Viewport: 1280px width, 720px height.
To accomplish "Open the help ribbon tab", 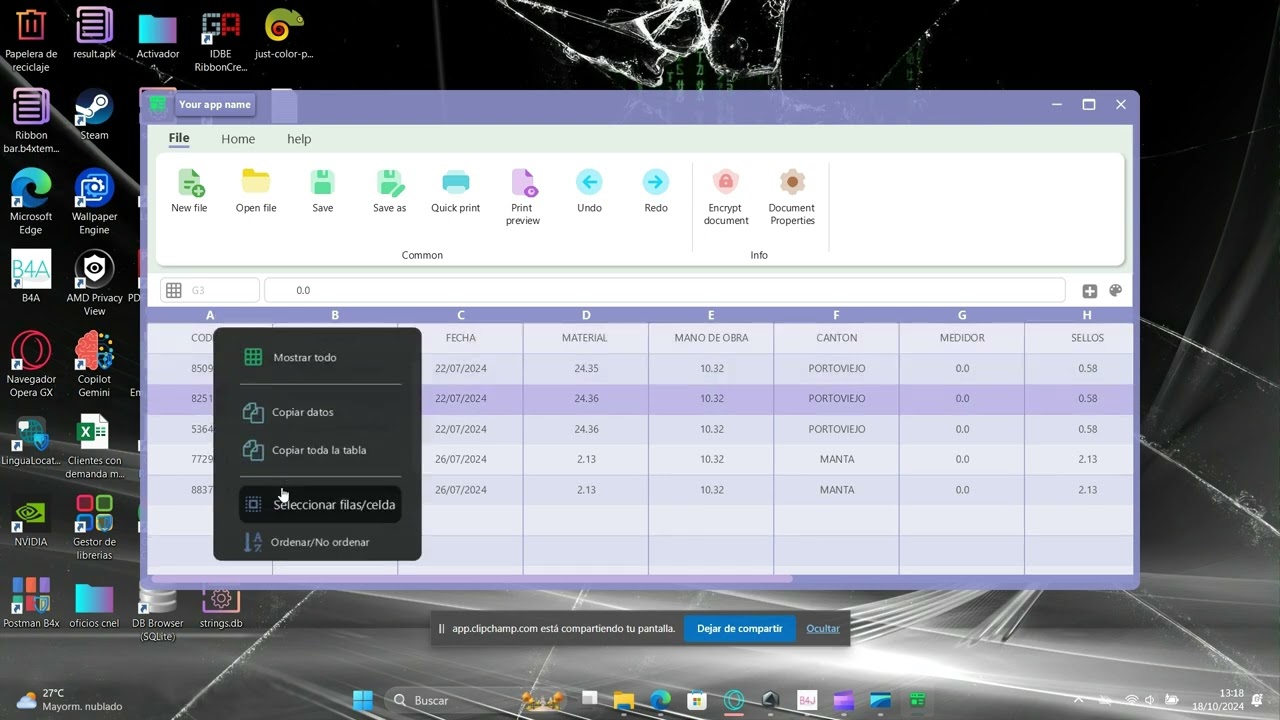I will (x=299, y=139).
